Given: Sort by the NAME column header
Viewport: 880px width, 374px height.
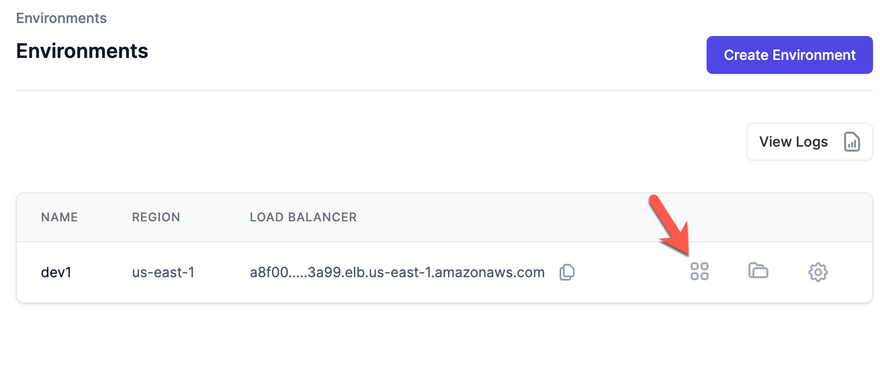Looking at the screenshot, I should [x=59, y=217].
